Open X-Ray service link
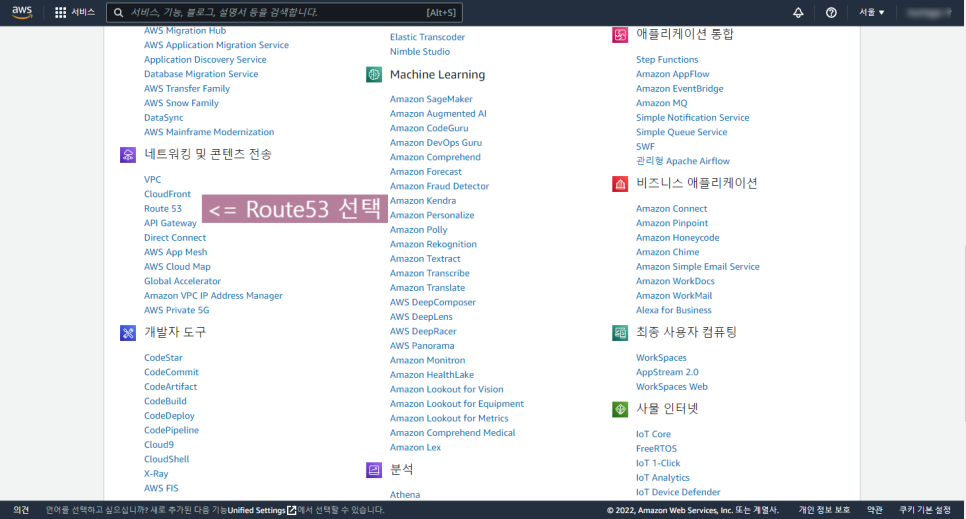Viewport: 966px width, 519px height. point(156,473)
